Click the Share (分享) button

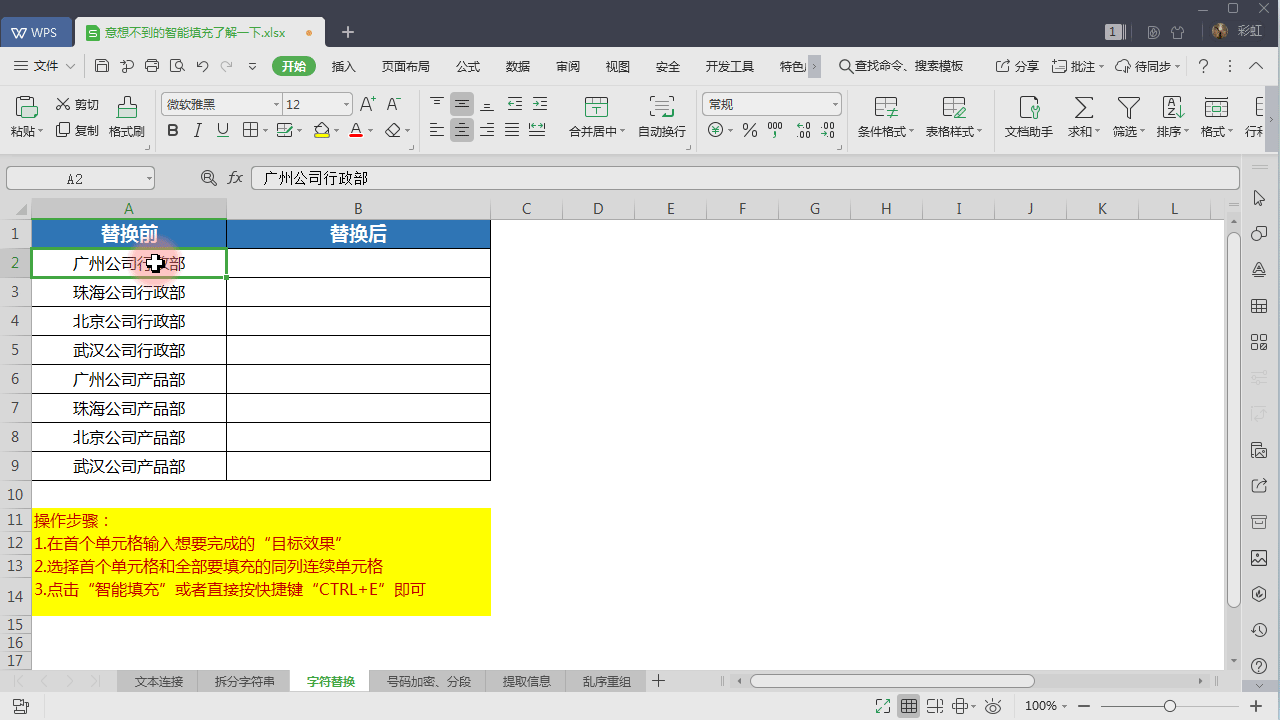pyautogui.click(x=1017, y=66)
